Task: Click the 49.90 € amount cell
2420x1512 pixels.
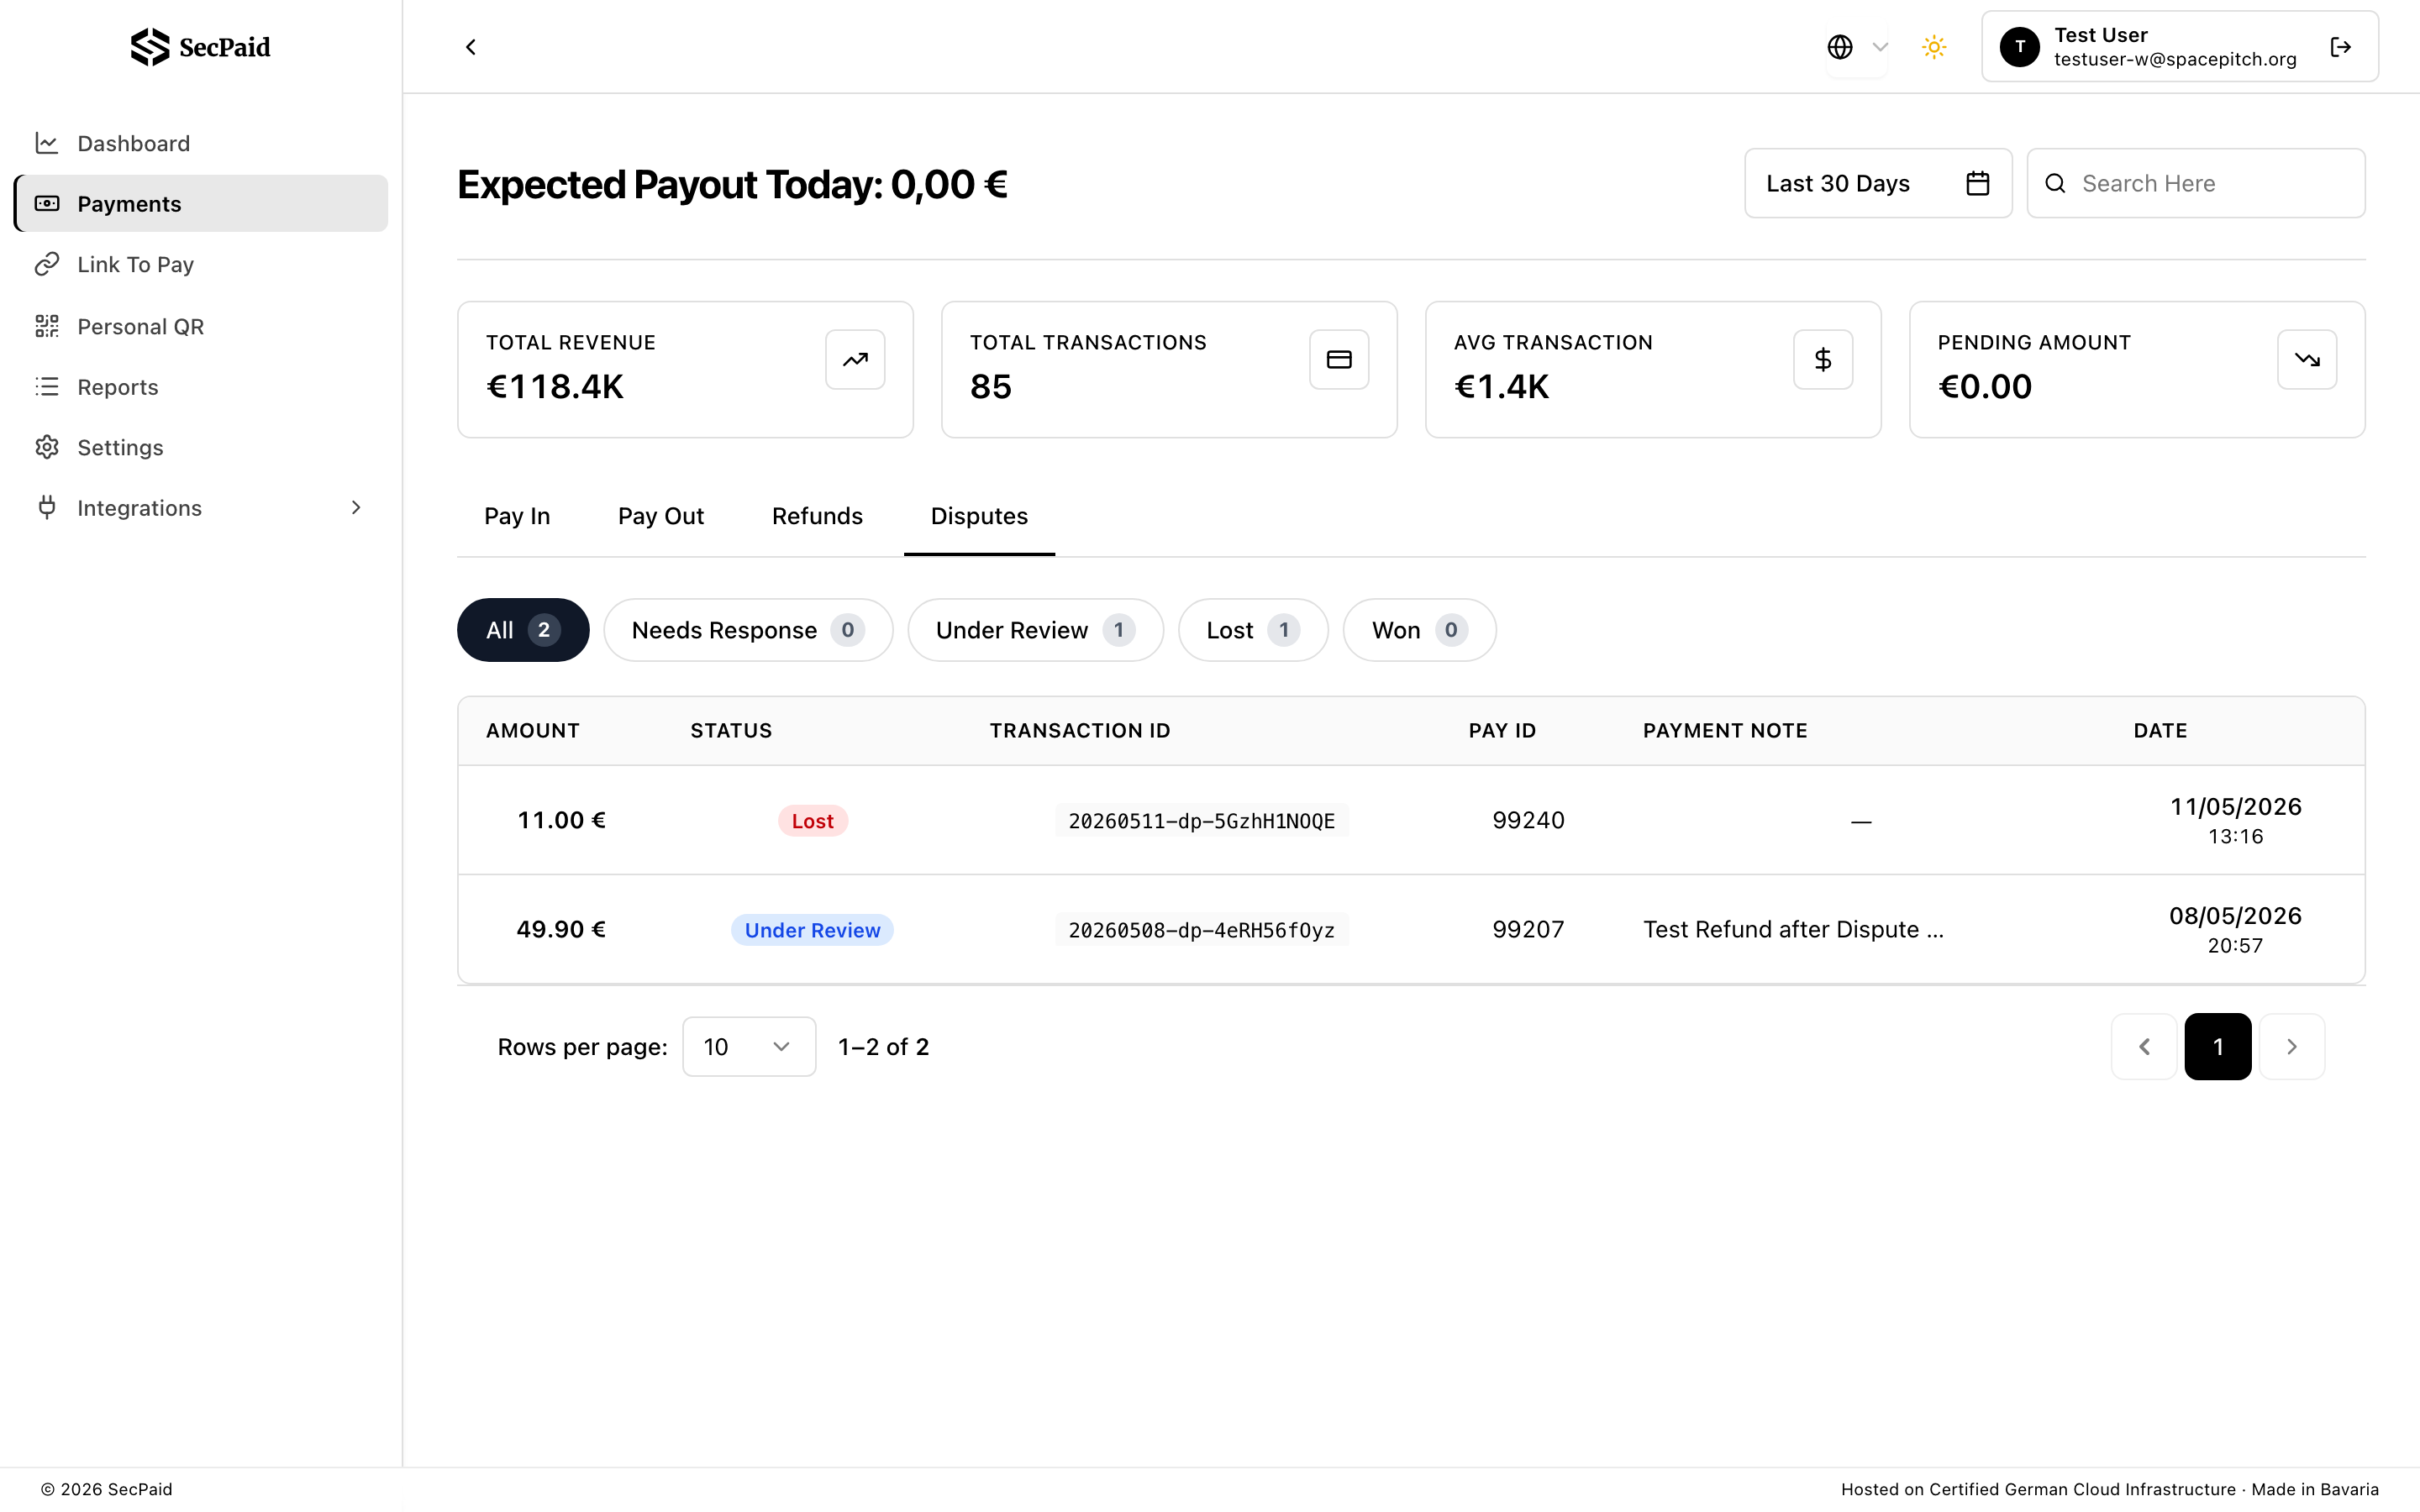Action: (x=561, y=929)
